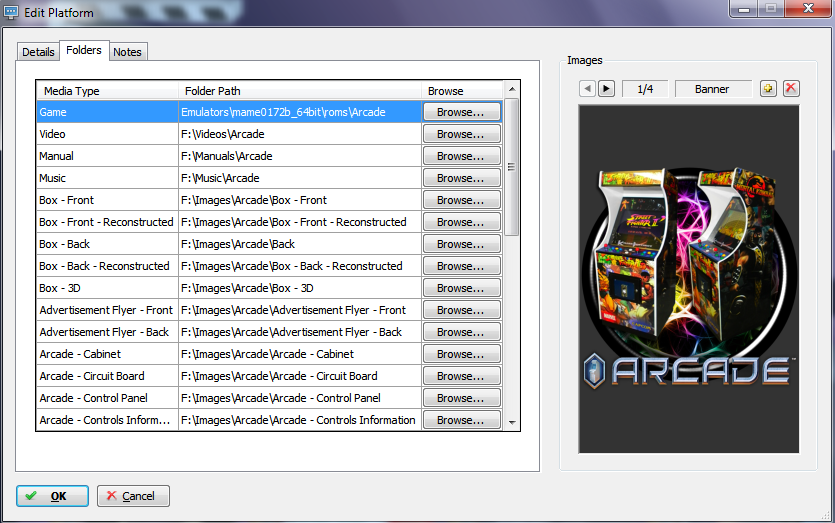The width and height of the screenshot is (835, 523).
Task: Close the Edit Platform window
Action: coord(808,9)
